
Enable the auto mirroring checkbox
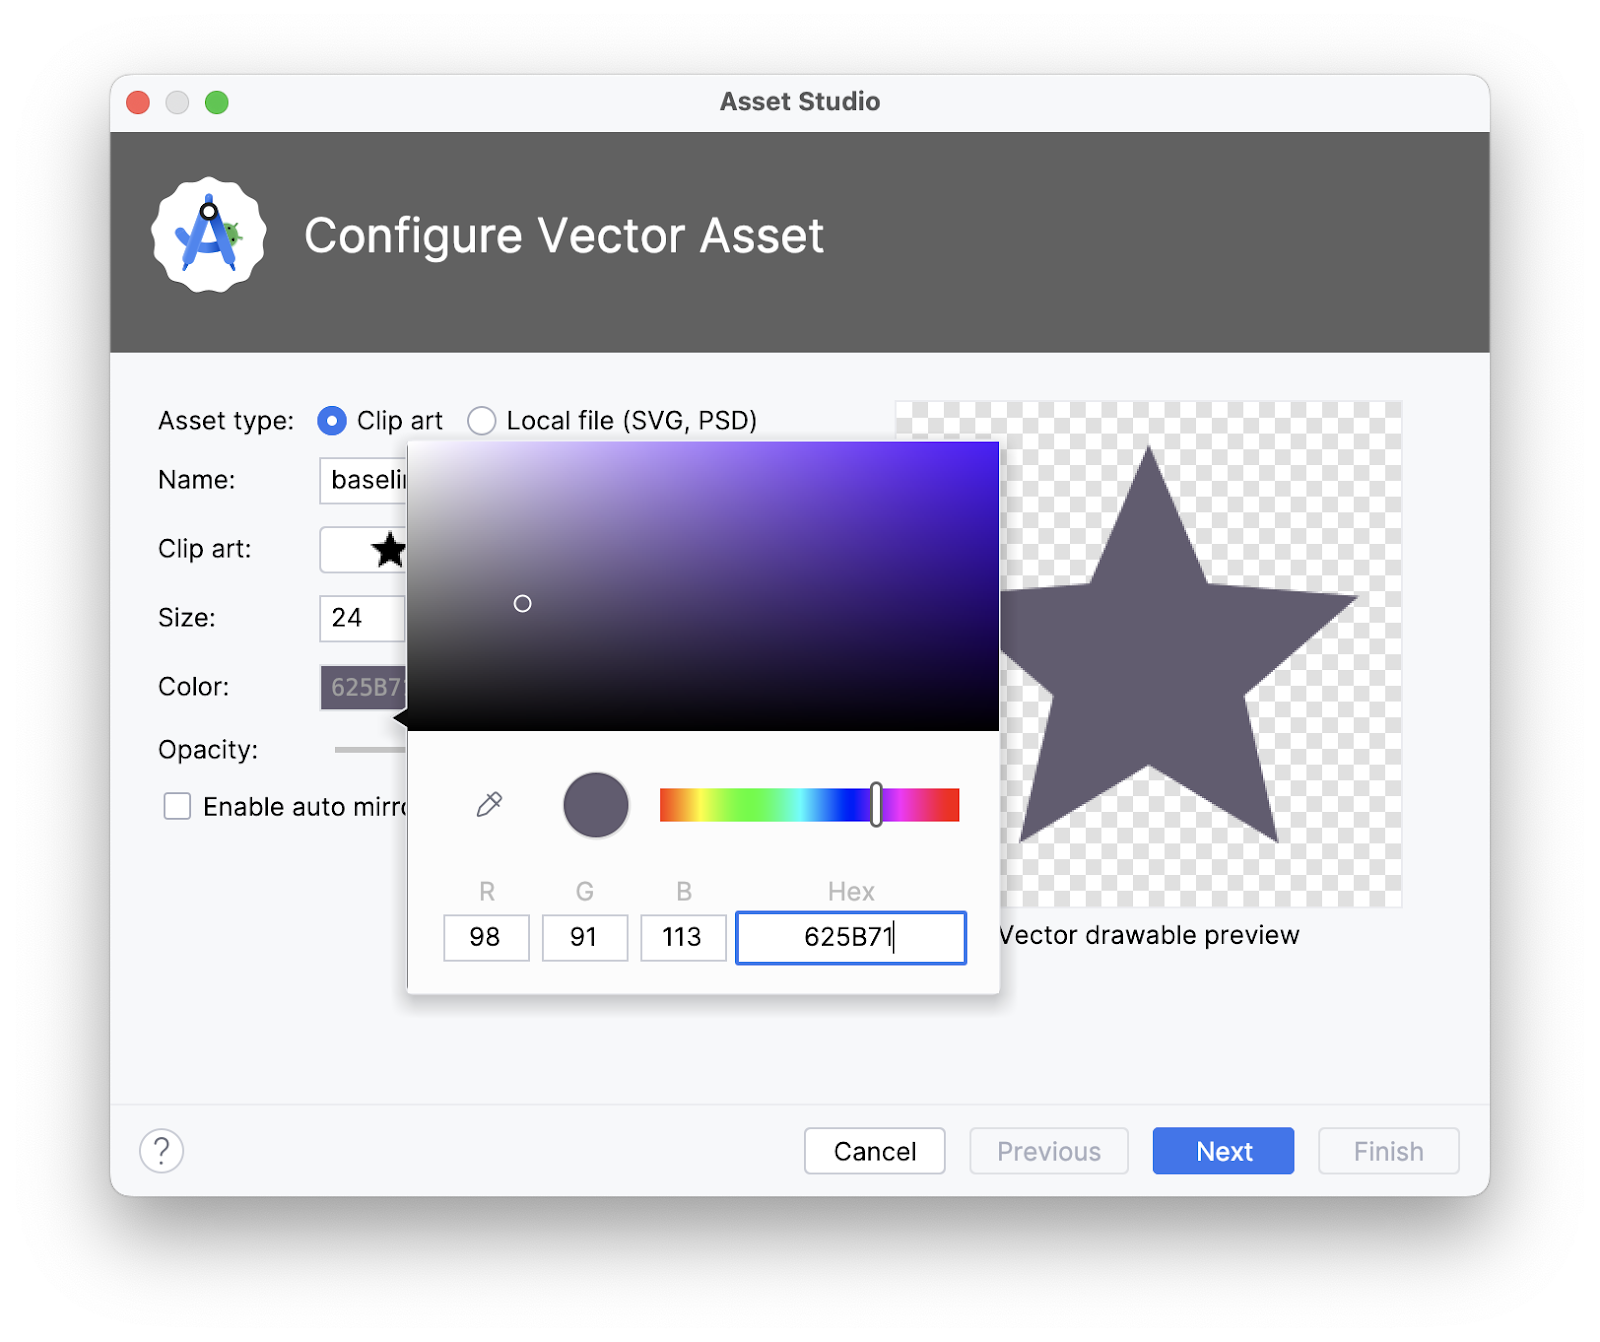tap(178, 807)
